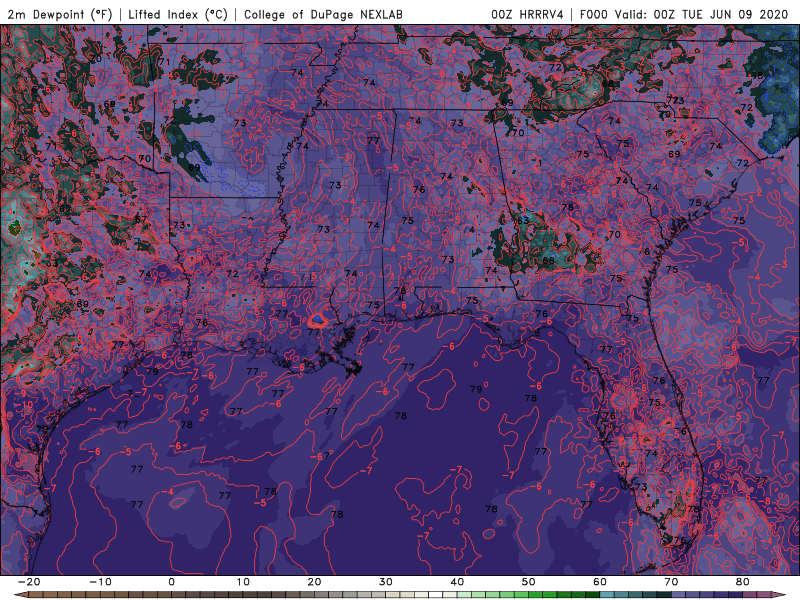Click the bright green swatch below 50 on colorbar
This screenshot has height=600, width=800.
[536, 595]
